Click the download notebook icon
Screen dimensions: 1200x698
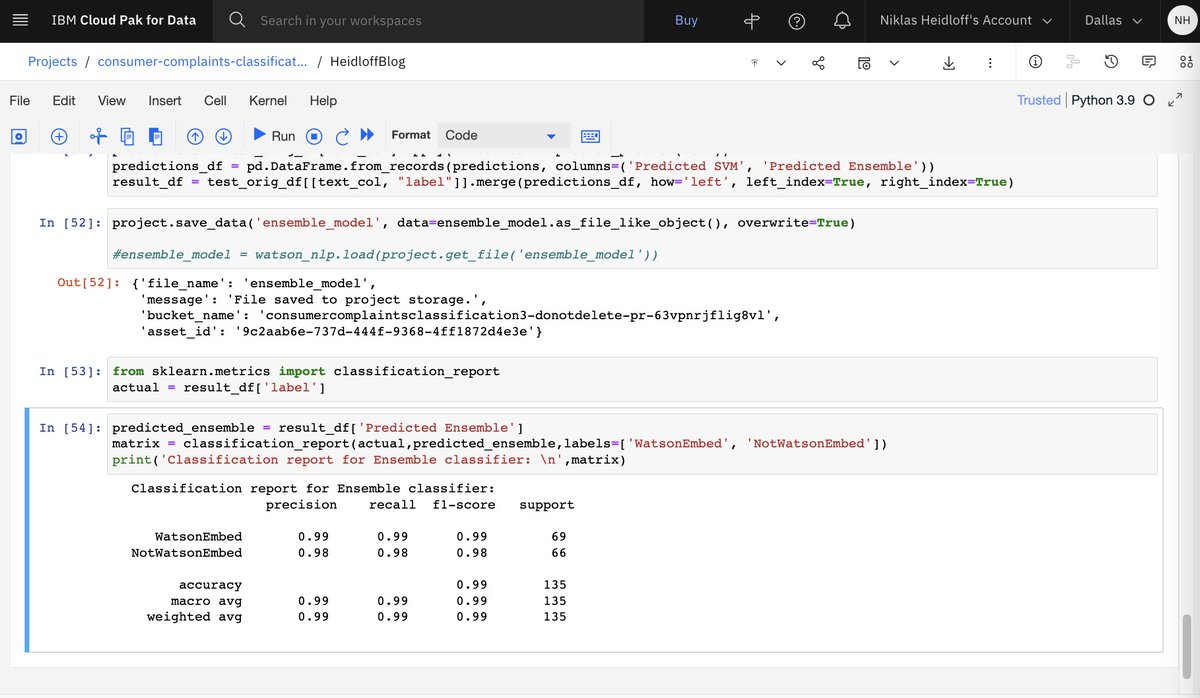[x=949, y=63]
